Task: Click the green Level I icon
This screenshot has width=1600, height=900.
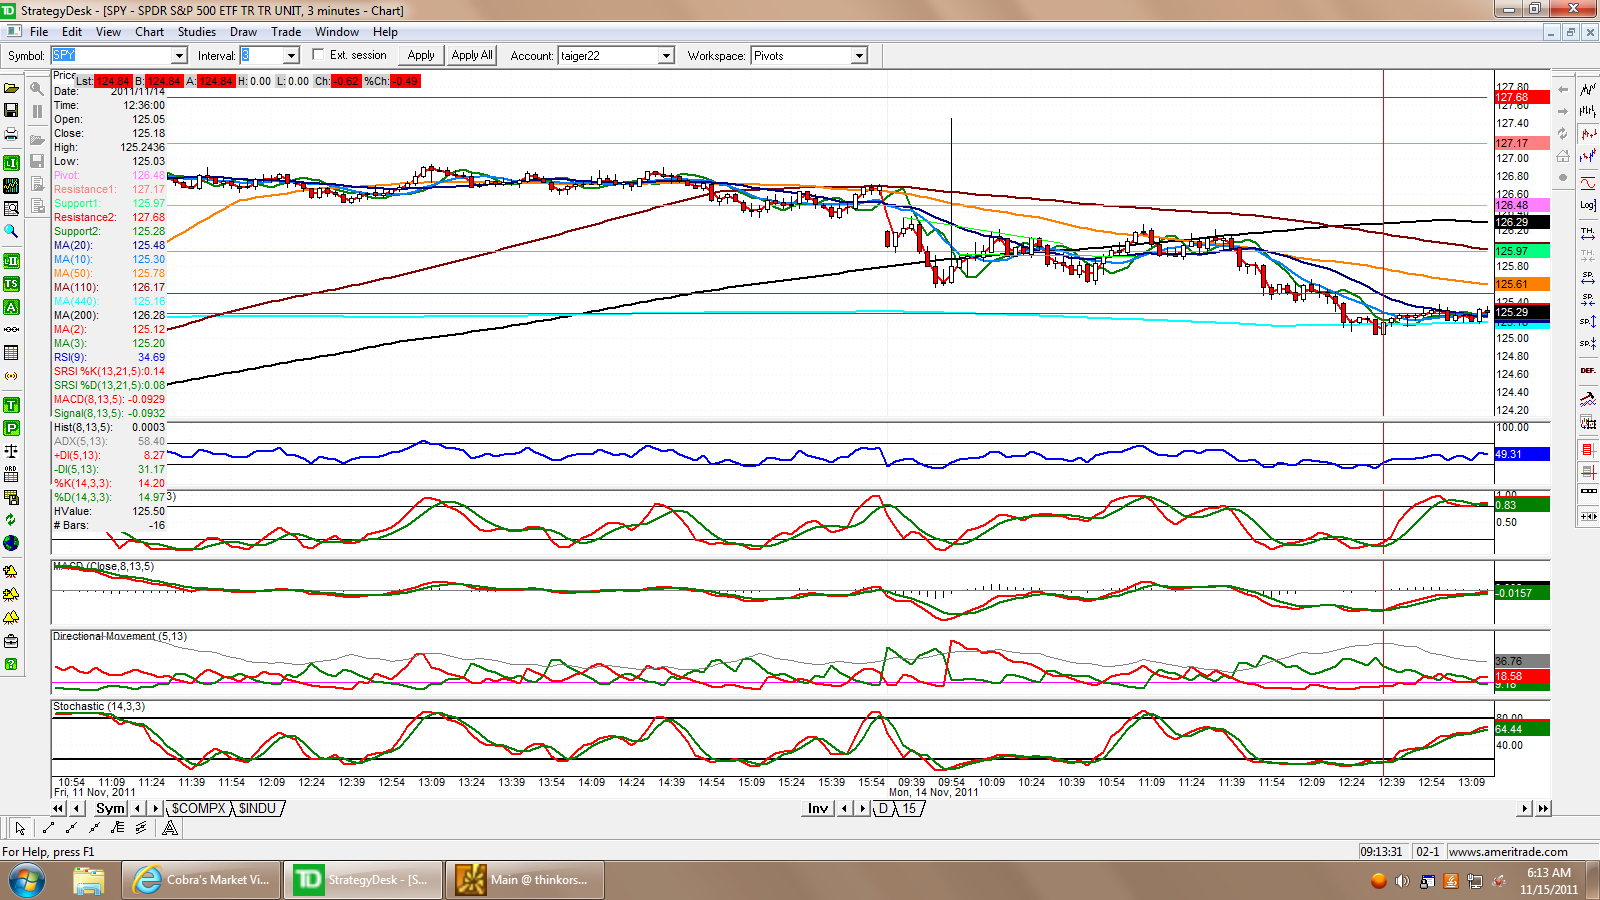Action: click(x=11, y=163)
